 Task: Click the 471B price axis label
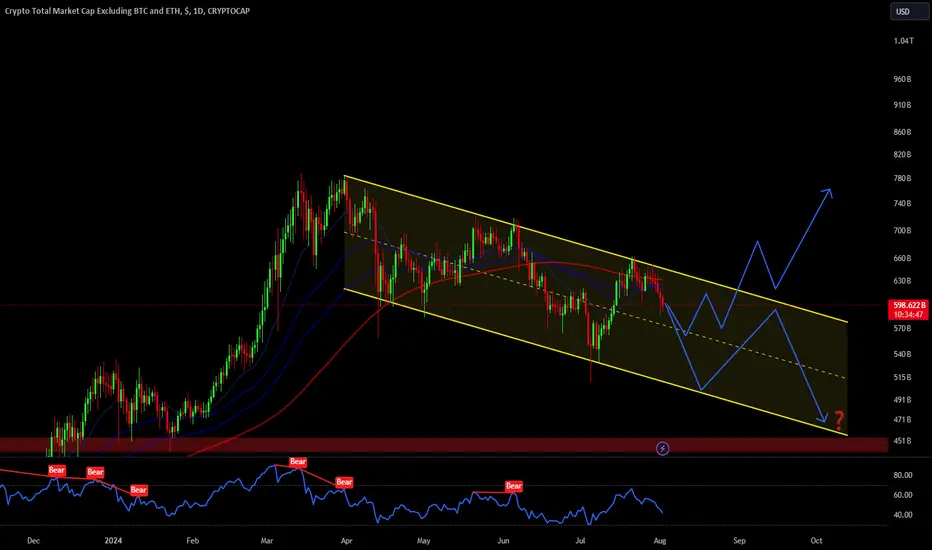[x=902, y=420]
